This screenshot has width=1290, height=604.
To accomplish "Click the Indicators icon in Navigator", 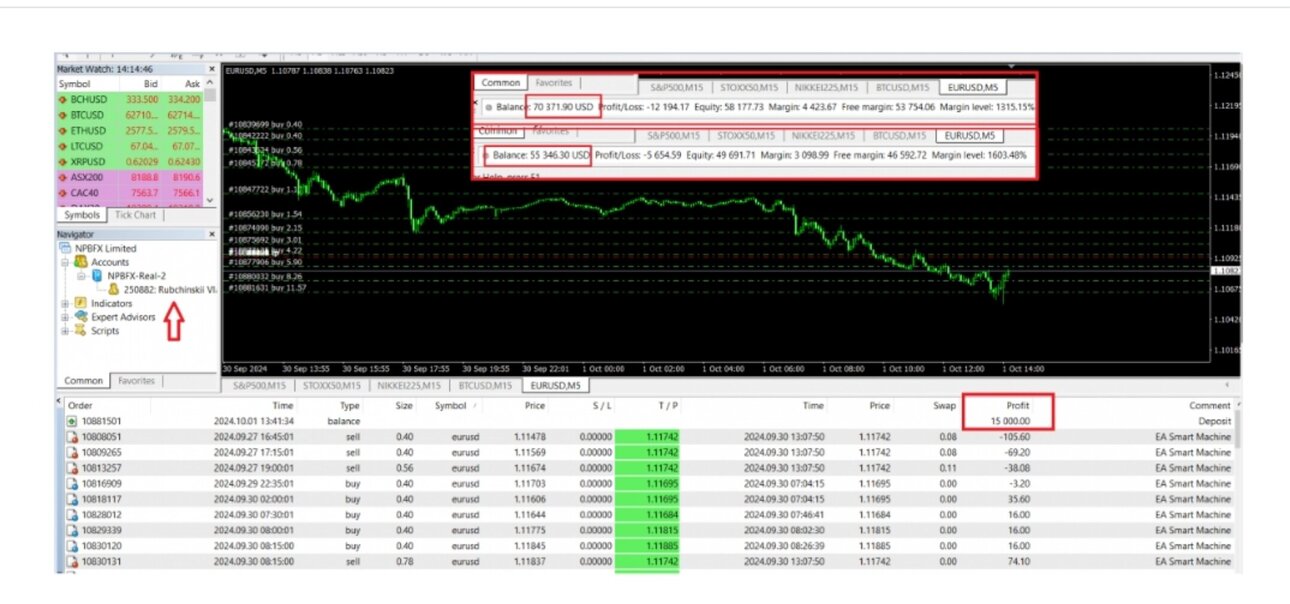I will 81,303.
